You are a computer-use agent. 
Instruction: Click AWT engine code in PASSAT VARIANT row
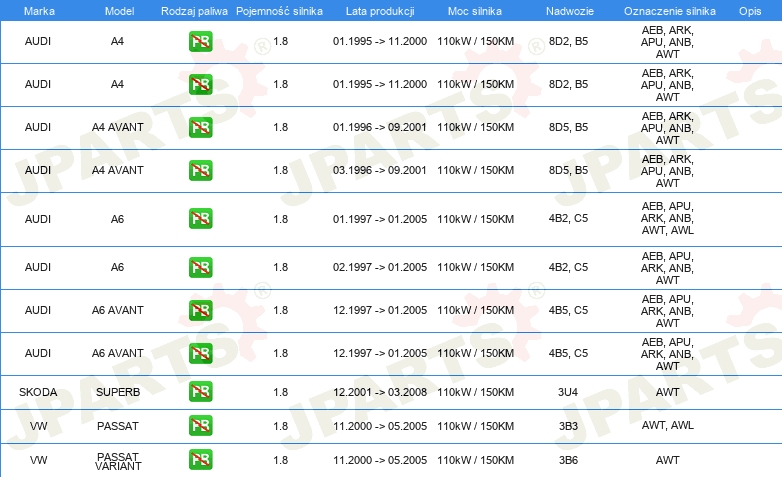(667, 460)
